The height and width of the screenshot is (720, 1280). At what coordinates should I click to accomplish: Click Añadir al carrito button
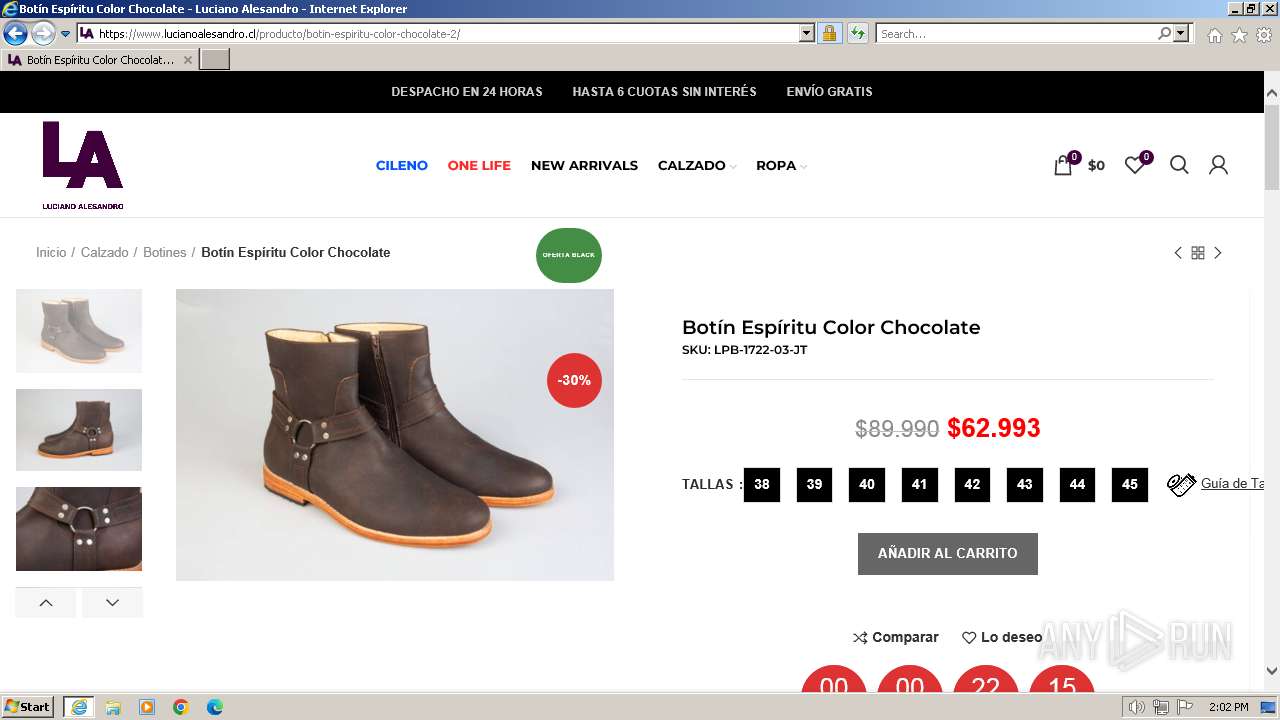[947, 554]
